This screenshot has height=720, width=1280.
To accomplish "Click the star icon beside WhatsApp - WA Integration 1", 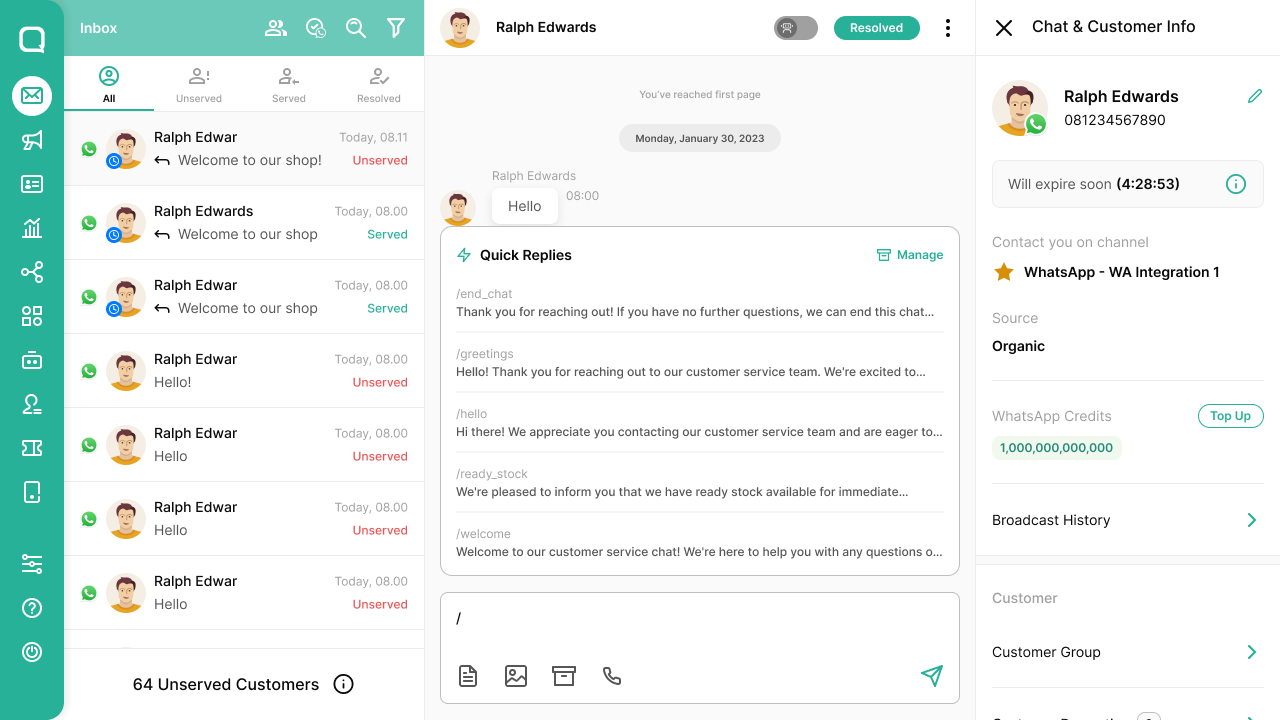I will point(1004,272).
